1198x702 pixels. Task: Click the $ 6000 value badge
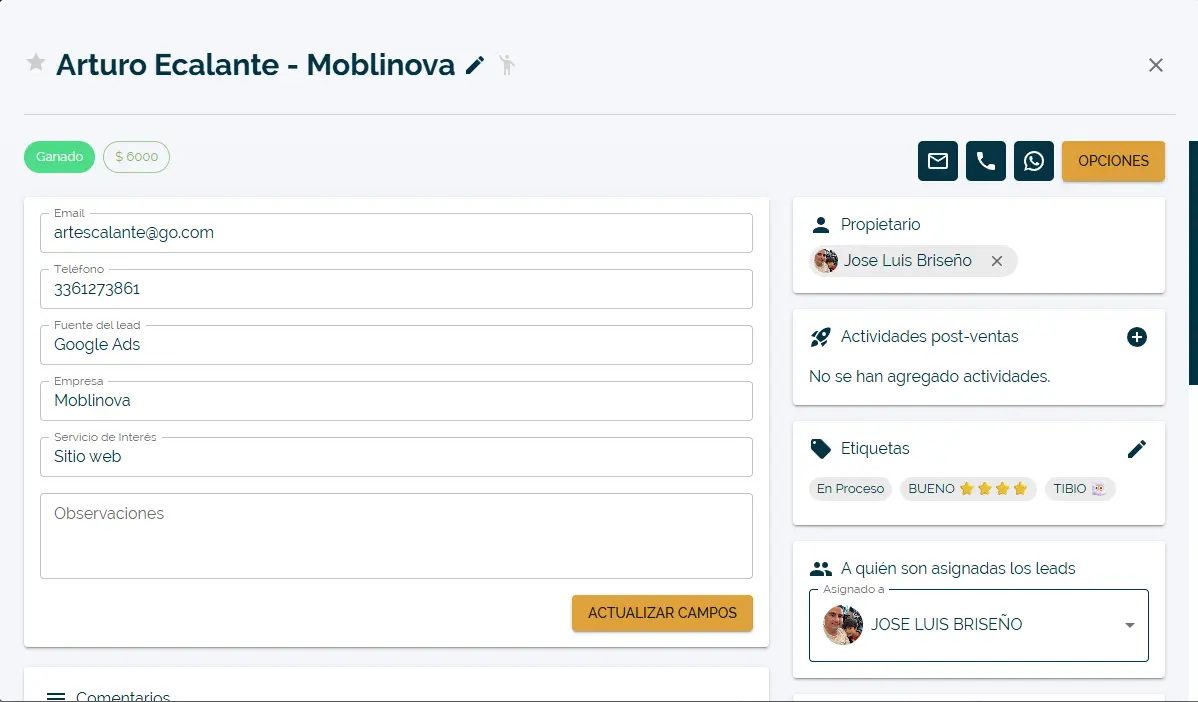136,157
